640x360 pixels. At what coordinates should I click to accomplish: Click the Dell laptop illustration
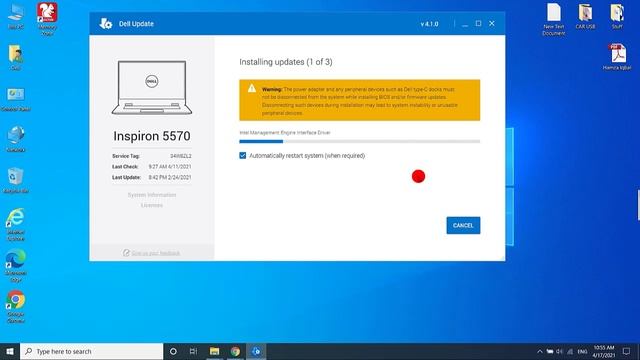point(152,87)
